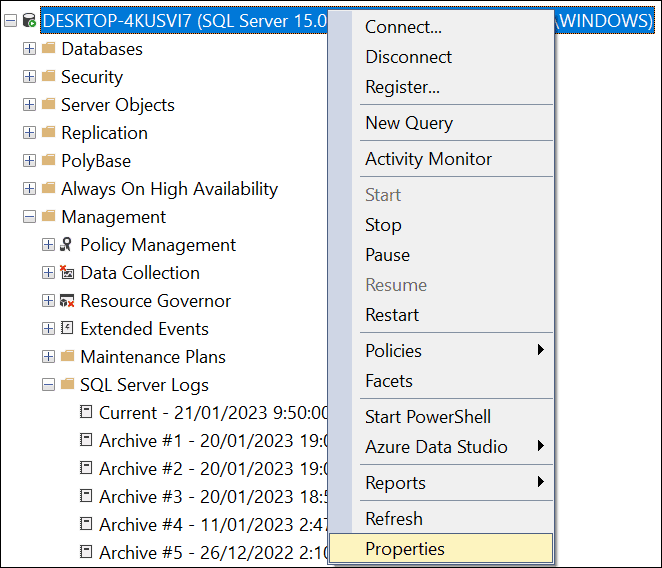Click the Archive #4 log icon

(x=86, y=524)
